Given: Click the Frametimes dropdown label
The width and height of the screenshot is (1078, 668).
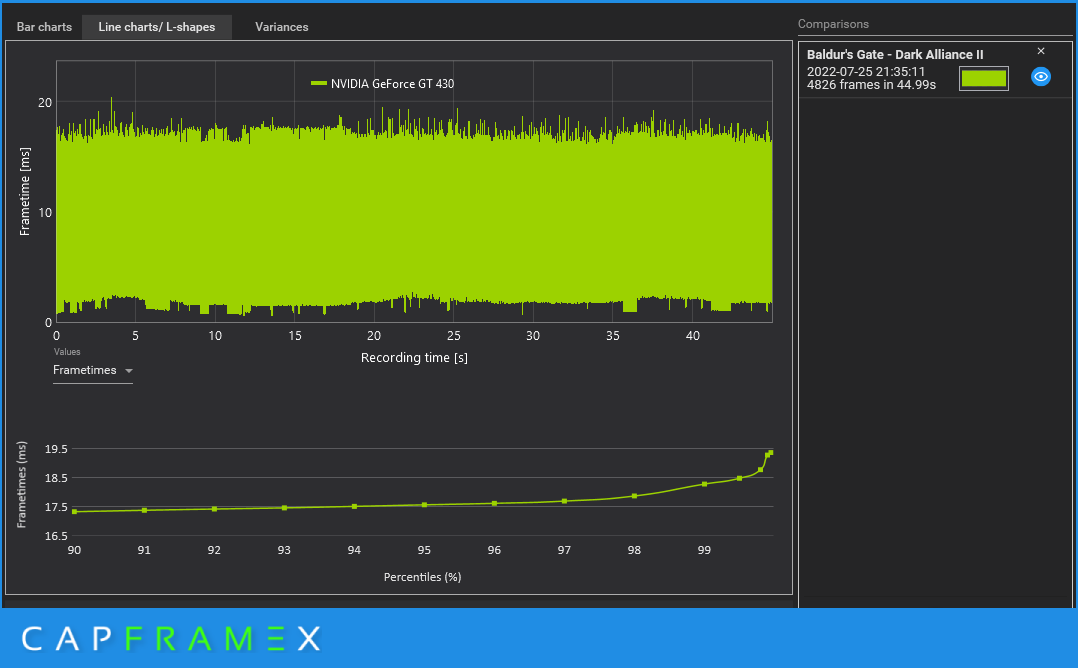Looking at the screenshot, I should 85,370.
